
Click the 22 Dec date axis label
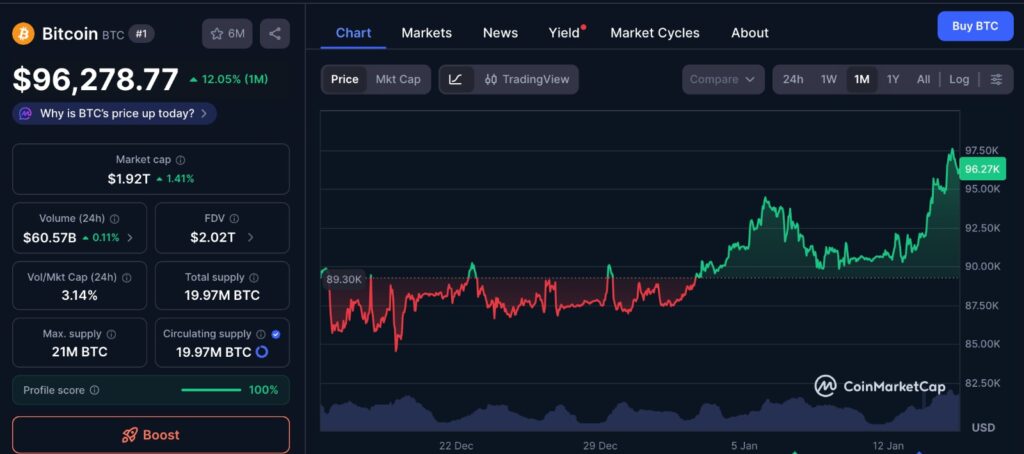point(456,446)
